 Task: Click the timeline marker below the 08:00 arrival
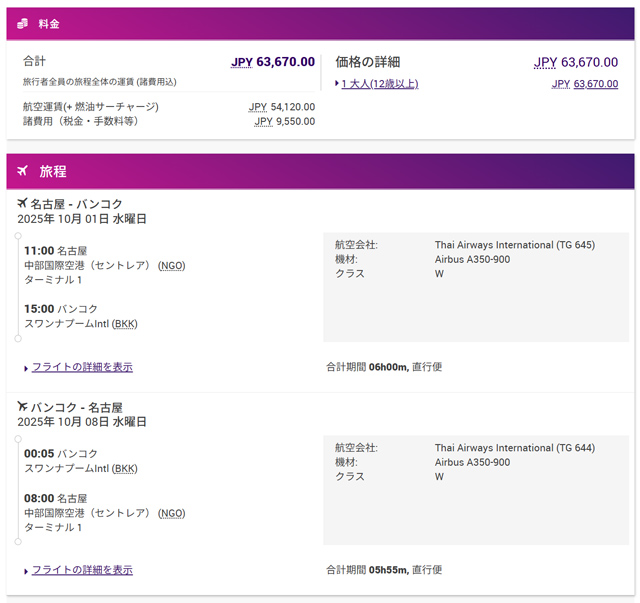pyautogui.click(x=18, y=541)
